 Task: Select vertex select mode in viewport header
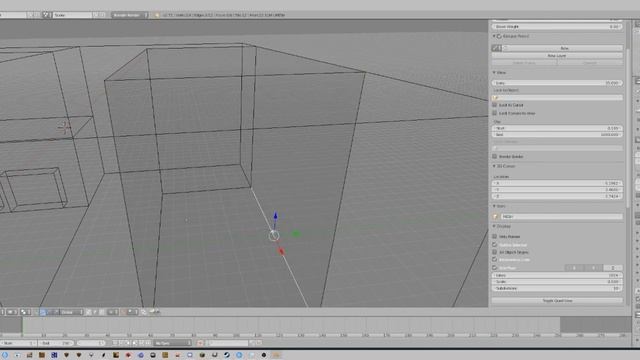(x=89, y=312)
